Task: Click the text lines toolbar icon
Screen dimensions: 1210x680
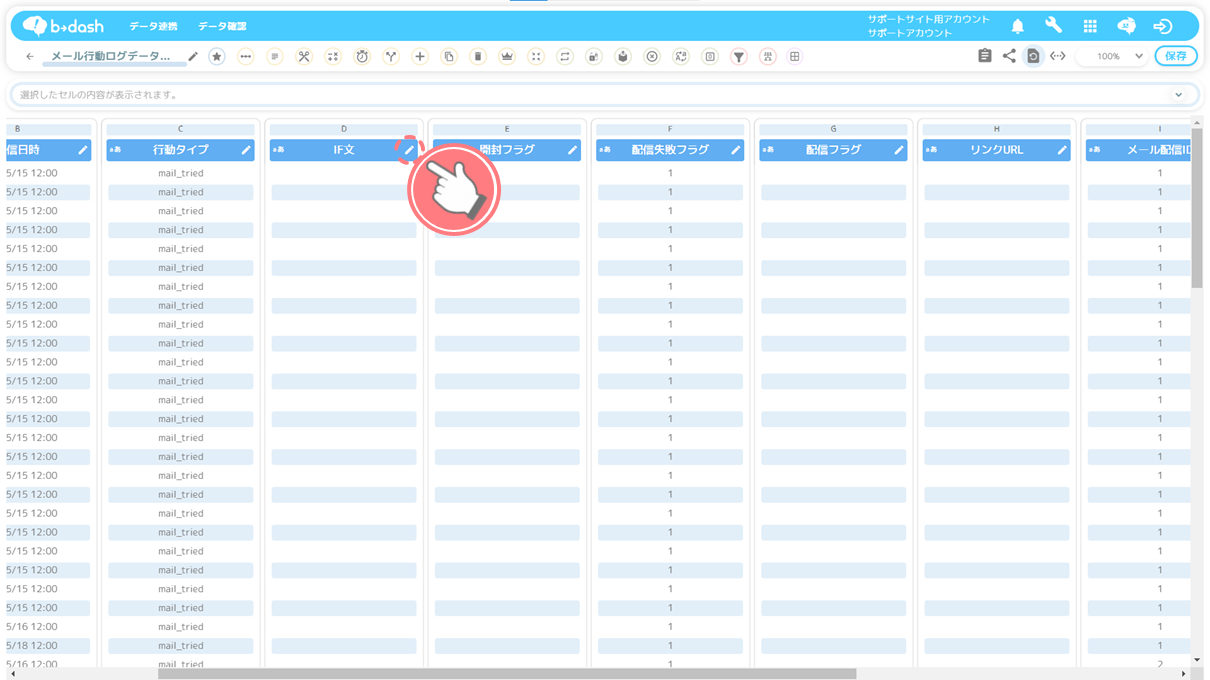Action: 275,57
